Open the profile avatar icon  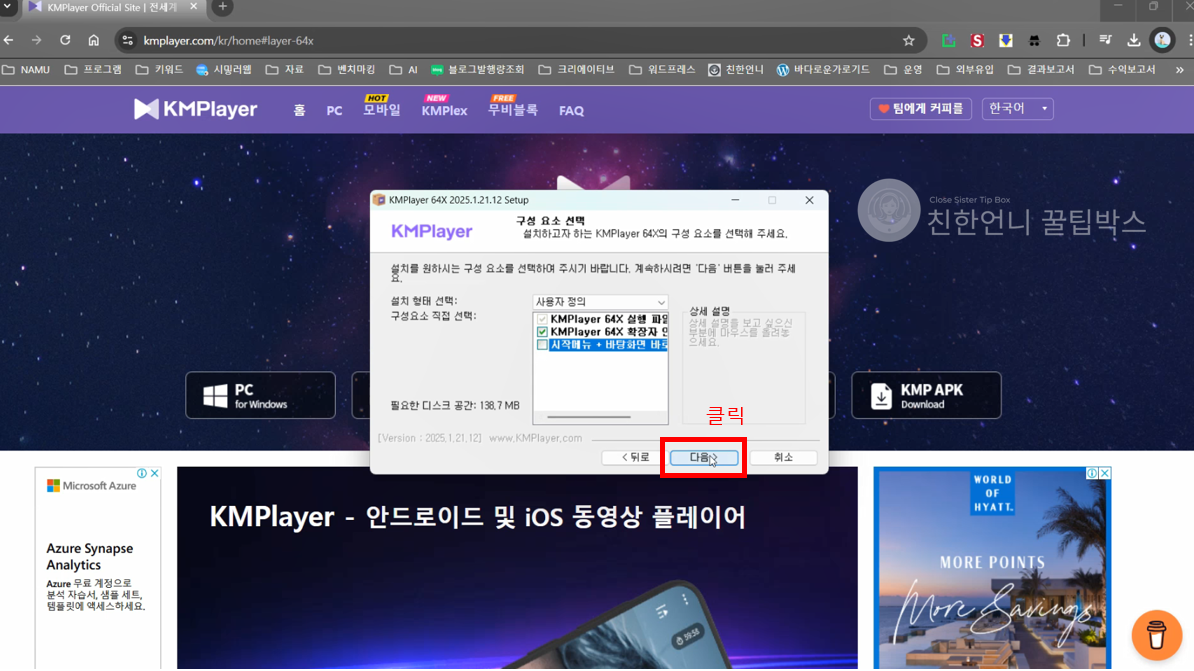pos(1162,40)
